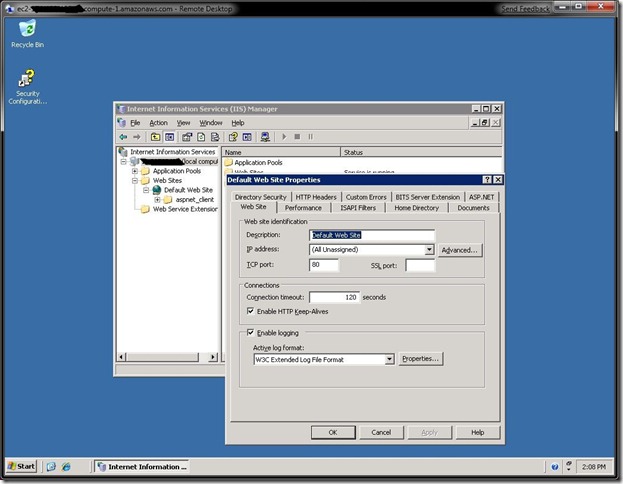This screenshot has height=484, width=623.
Task: Launch Internet Explorer from quick launch
Action: point(66,467)
